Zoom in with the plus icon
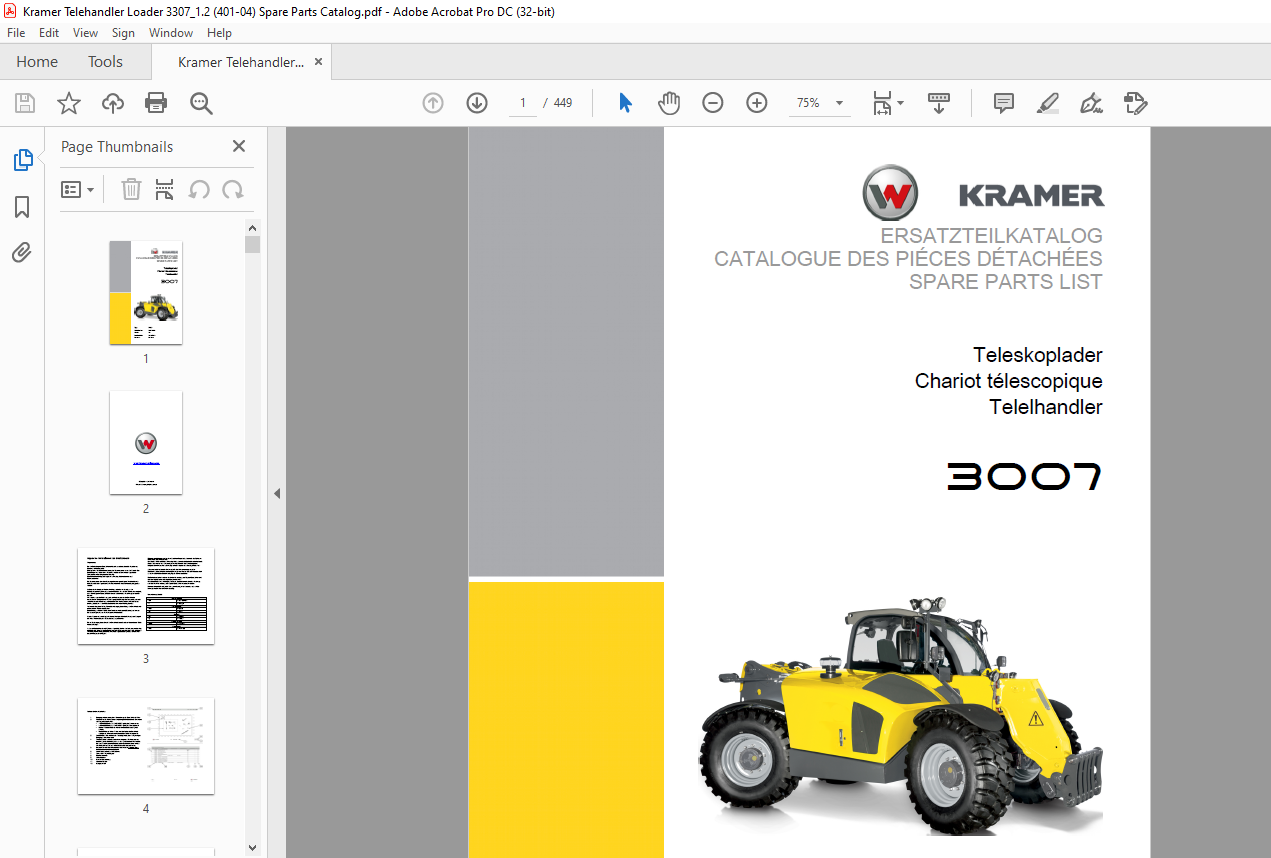This screenshot has width=1271, height=858. click(x=757, y=103)
